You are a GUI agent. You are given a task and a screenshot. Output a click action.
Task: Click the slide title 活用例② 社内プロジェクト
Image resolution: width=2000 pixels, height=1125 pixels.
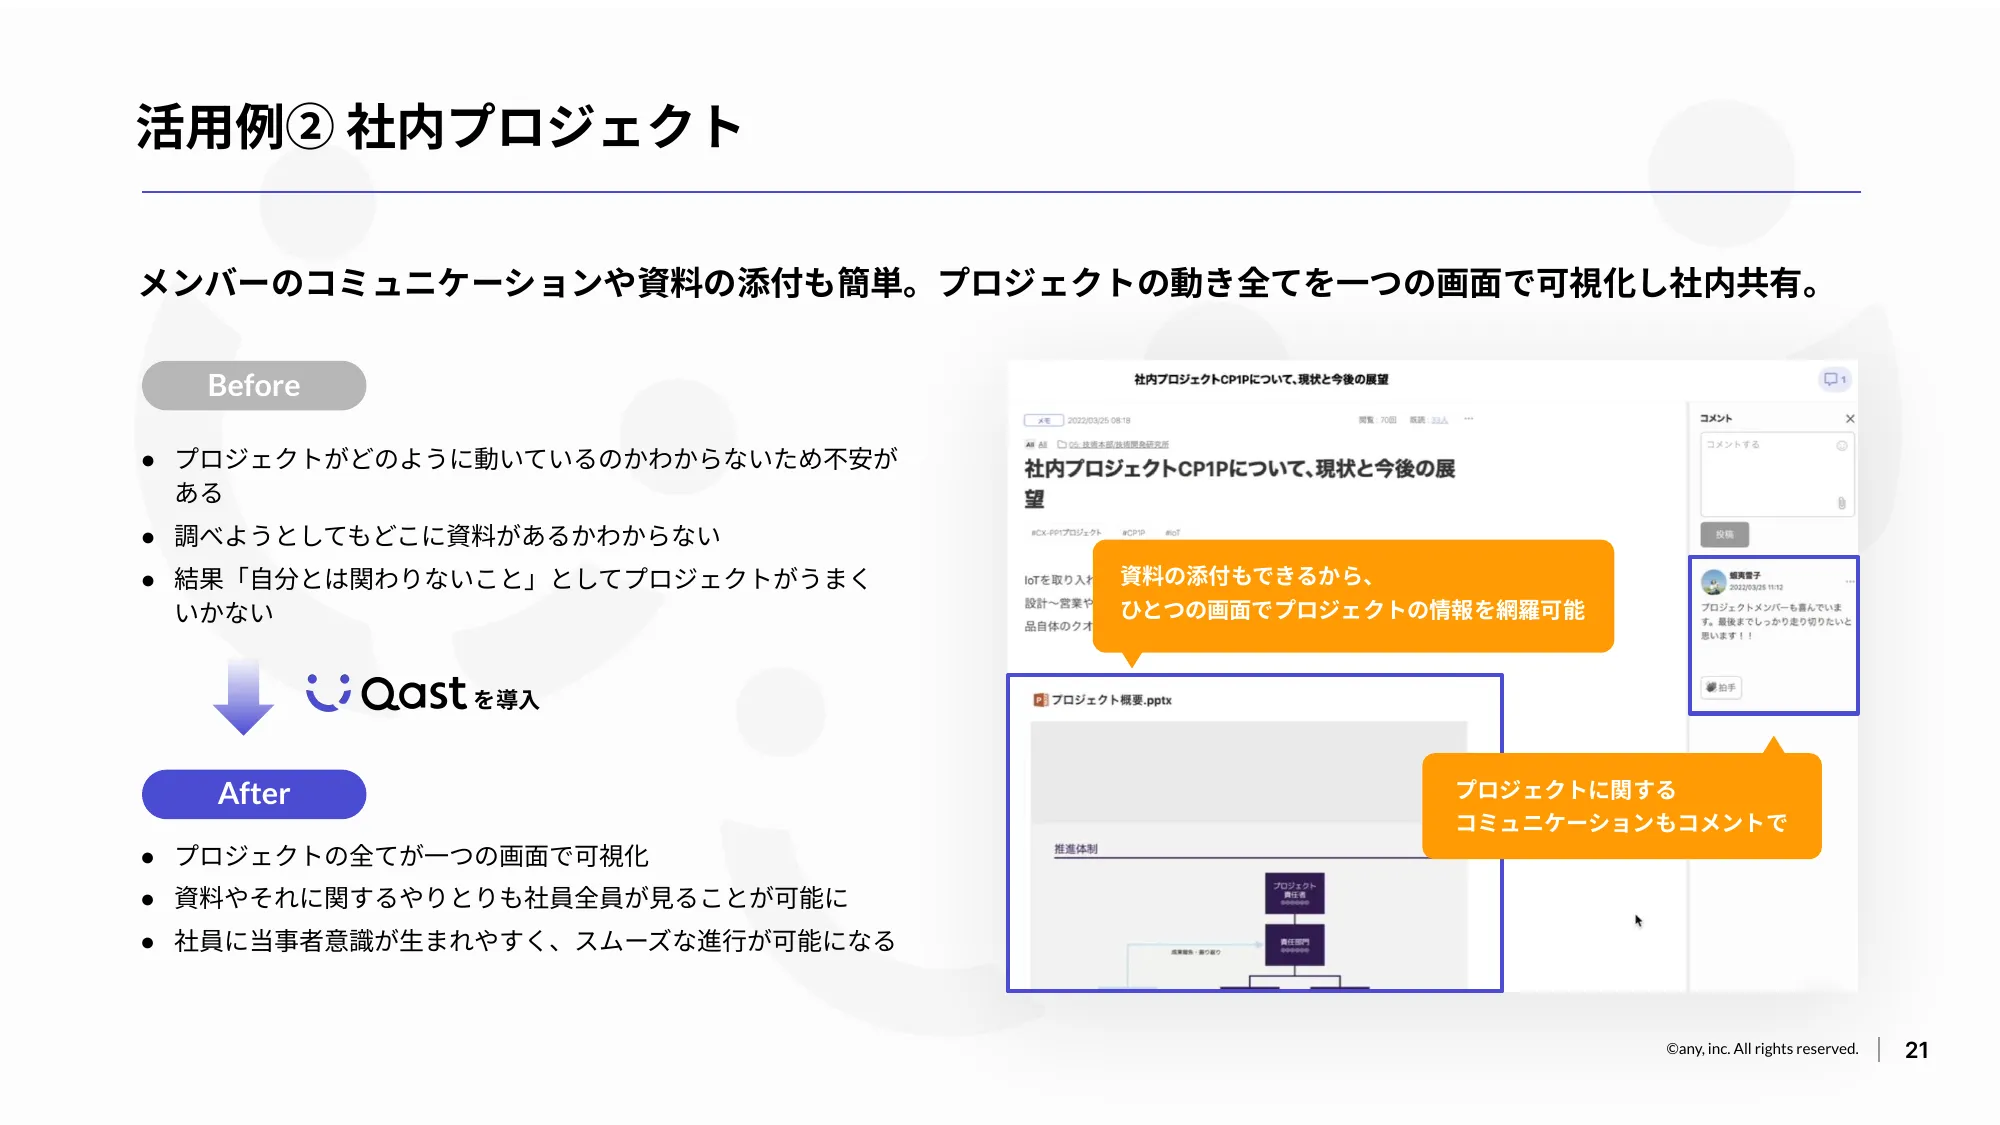(x=439, y=127)
